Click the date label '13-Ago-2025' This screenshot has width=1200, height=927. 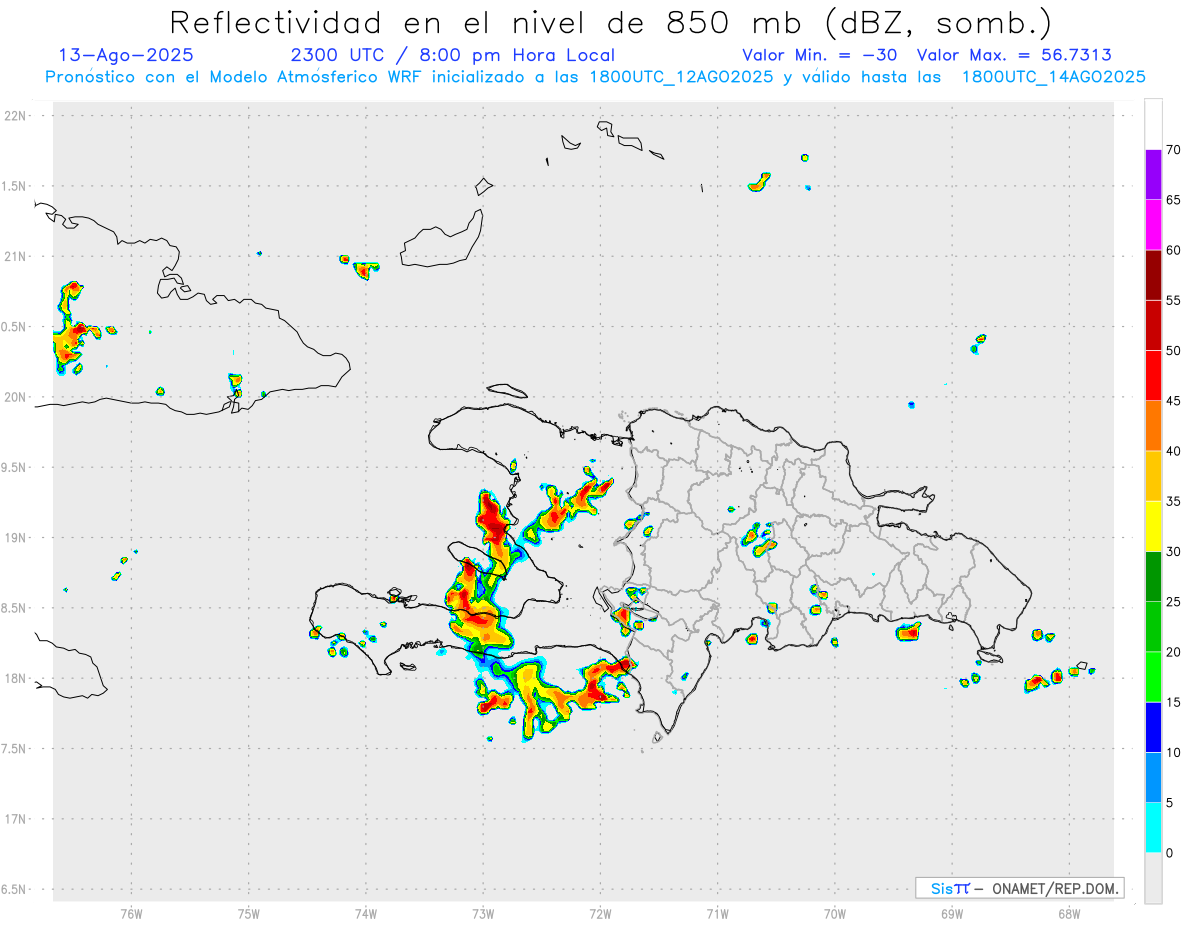pyautogui.click(x=127, y=55)
